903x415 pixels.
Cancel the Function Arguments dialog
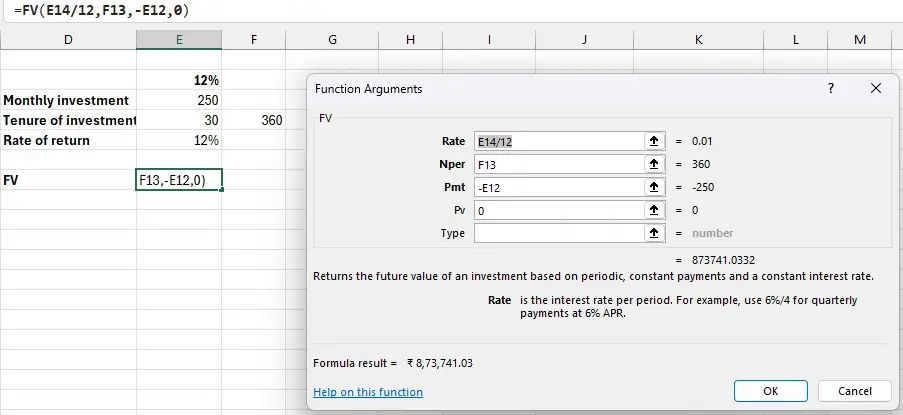click(854, 391)
